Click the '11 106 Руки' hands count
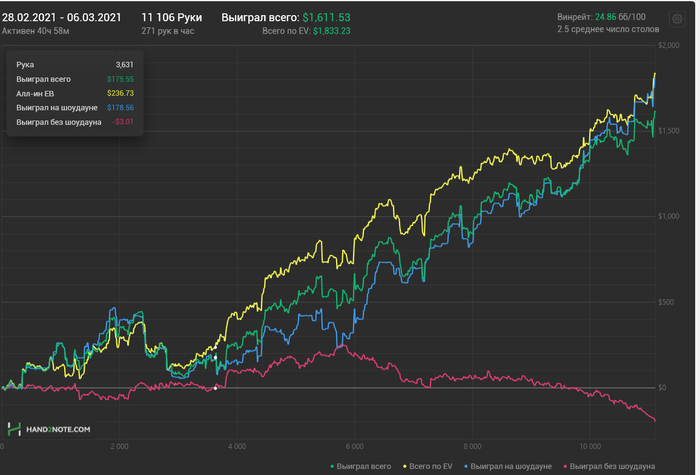This screenshot has height=475, width=700. (172, 17)
